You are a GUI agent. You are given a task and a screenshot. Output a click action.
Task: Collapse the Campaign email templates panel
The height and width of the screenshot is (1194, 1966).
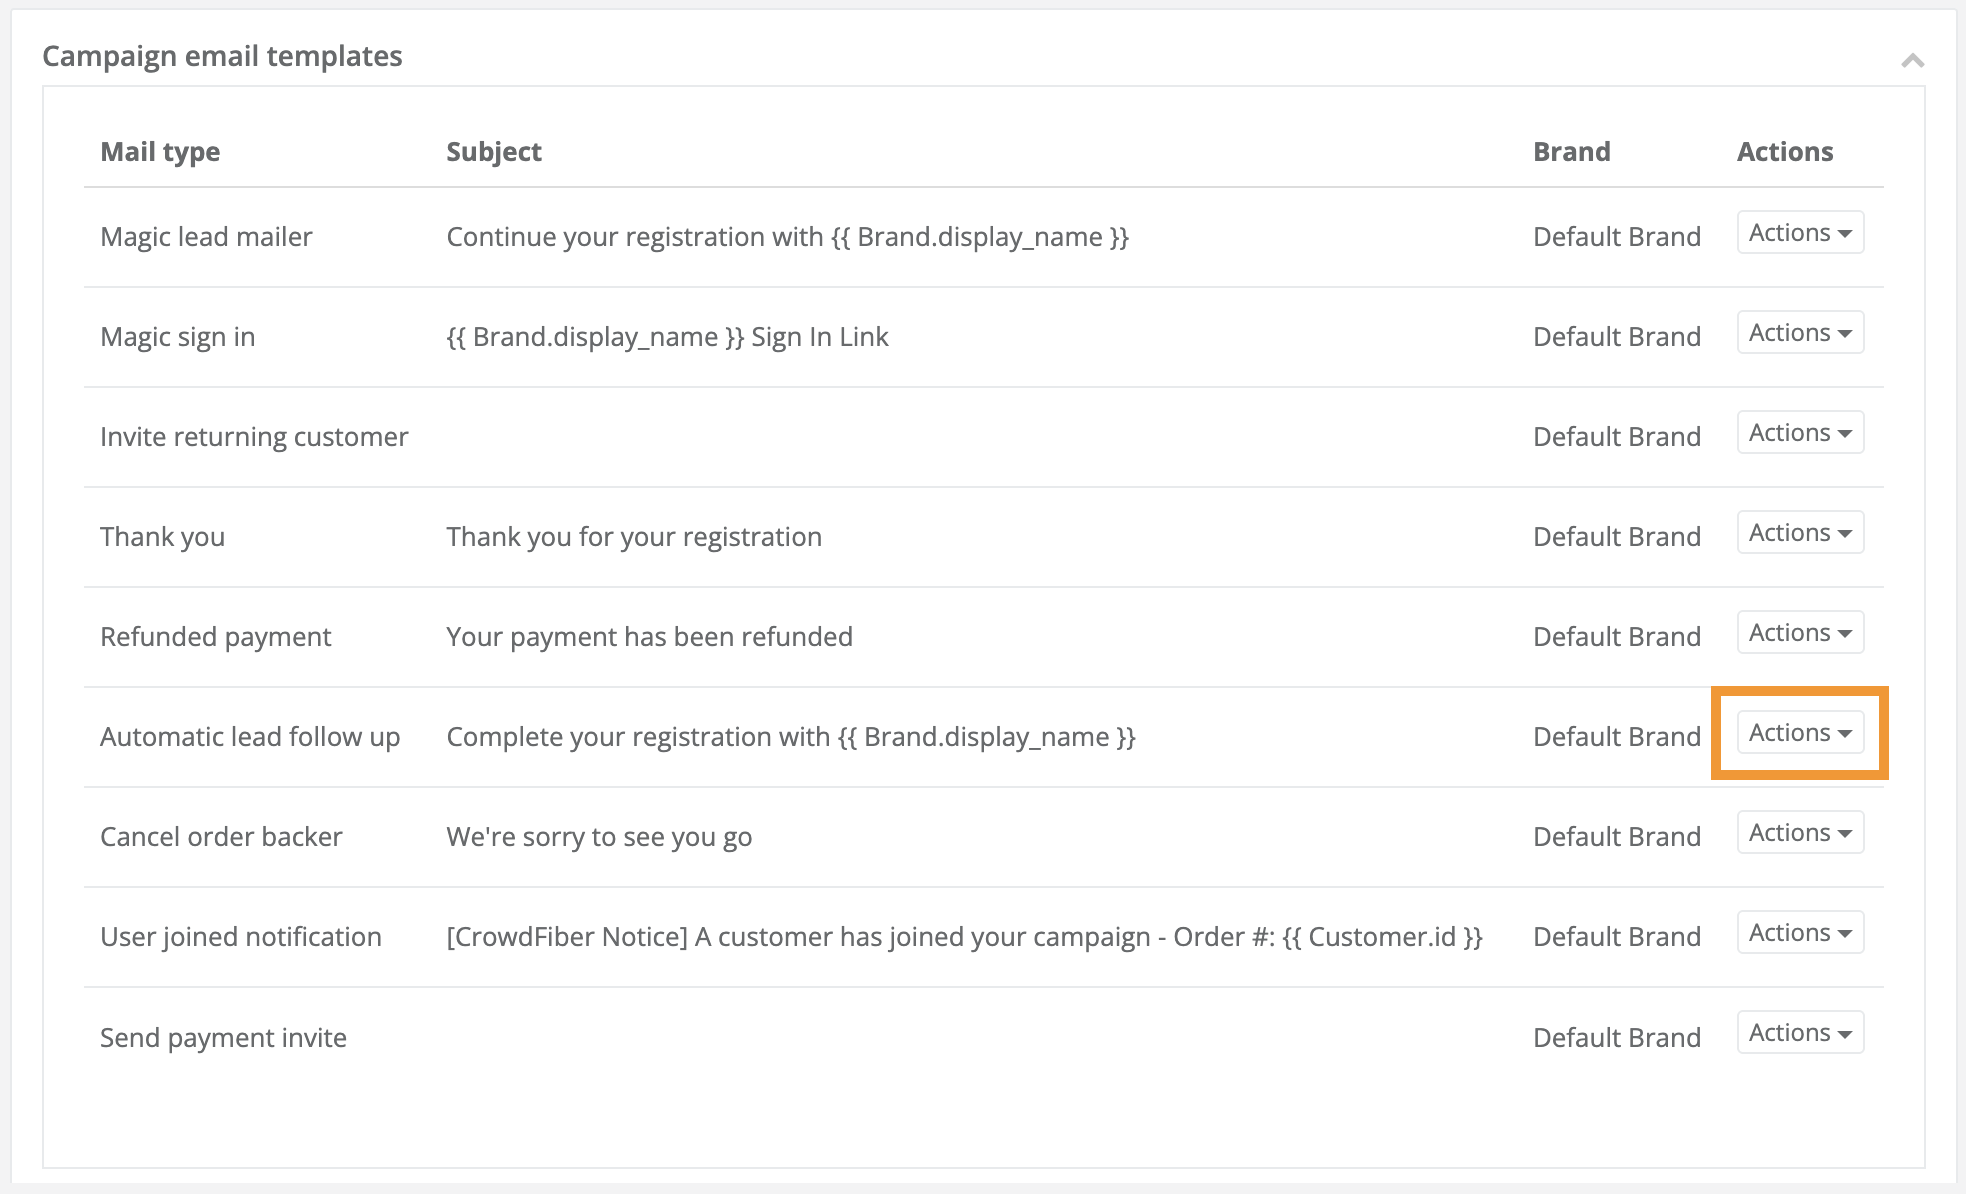[x=1912, y=60]
